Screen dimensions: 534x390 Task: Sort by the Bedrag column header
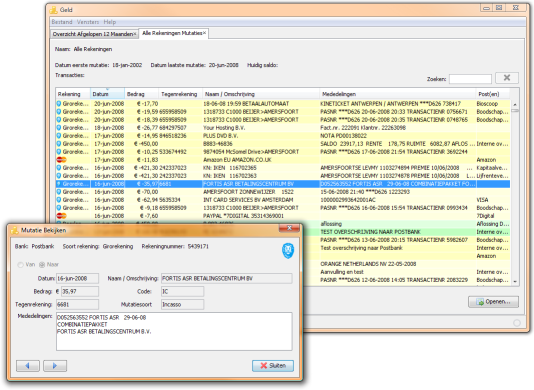pyautogui.click(x=142, y=94)
